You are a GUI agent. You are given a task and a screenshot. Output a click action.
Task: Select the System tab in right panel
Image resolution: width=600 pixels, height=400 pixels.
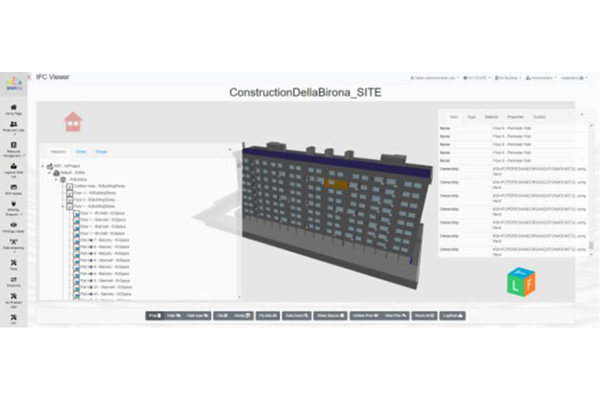(540, 117)
